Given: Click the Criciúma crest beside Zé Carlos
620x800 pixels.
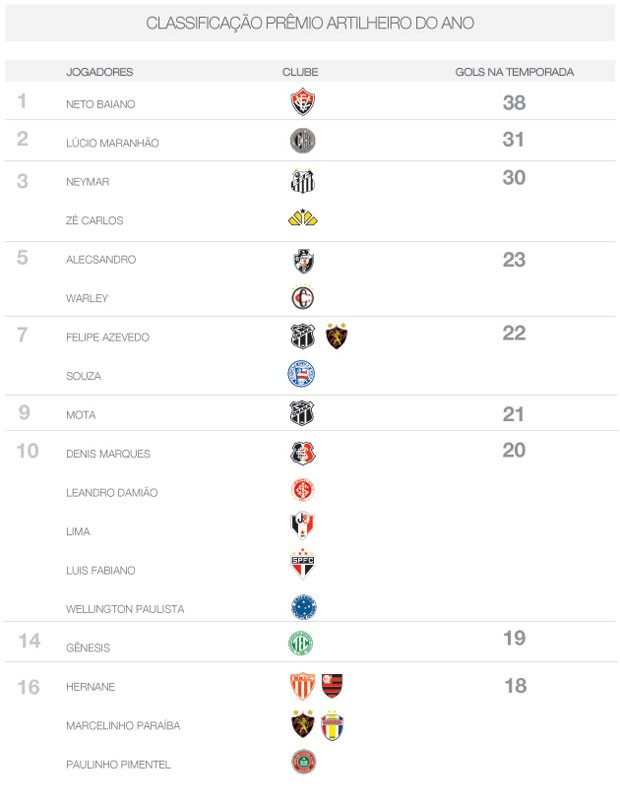Looking at the screenshot, I should click(x=303, y=218).
